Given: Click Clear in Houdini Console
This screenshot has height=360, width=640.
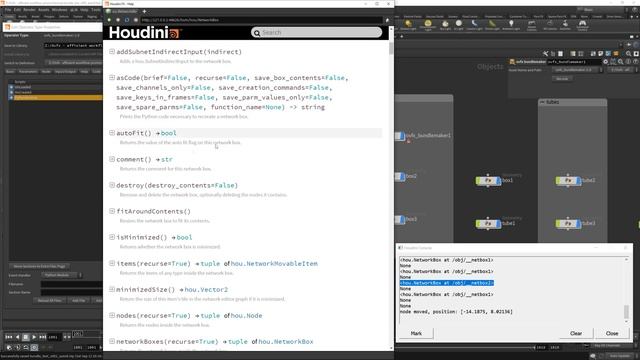Looking at the screenshot, I should click(576, 333).
